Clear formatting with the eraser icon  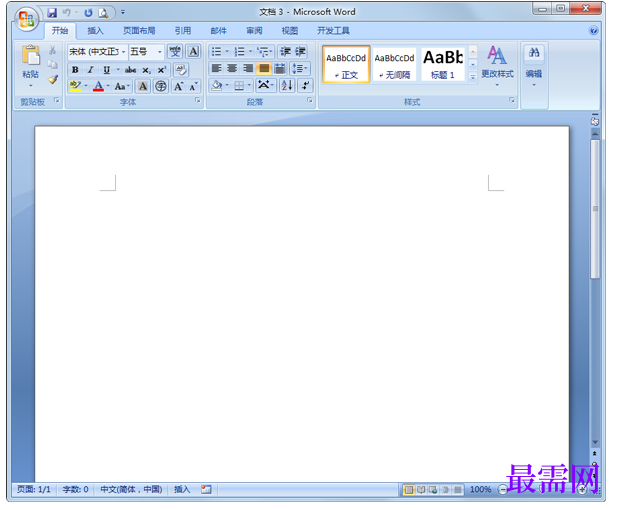click(181, 70)
